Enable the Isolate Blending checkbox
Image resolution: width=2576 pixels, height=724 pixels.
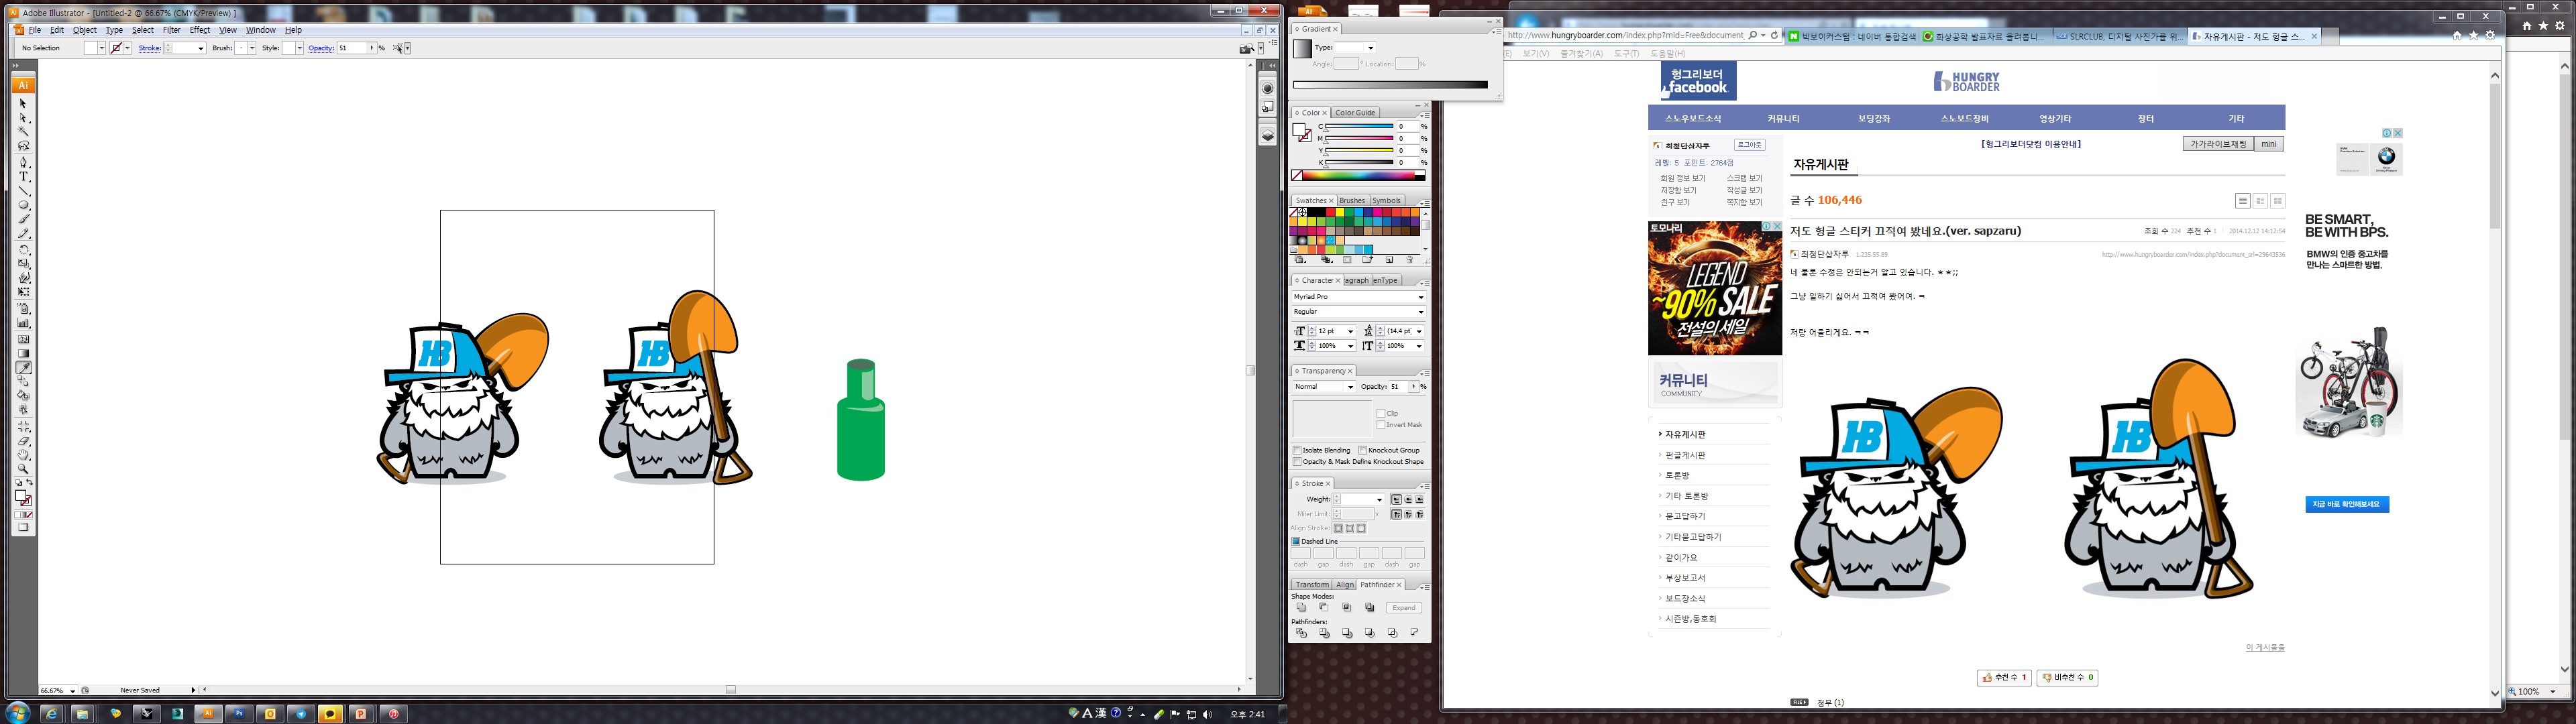point(1297,450)
